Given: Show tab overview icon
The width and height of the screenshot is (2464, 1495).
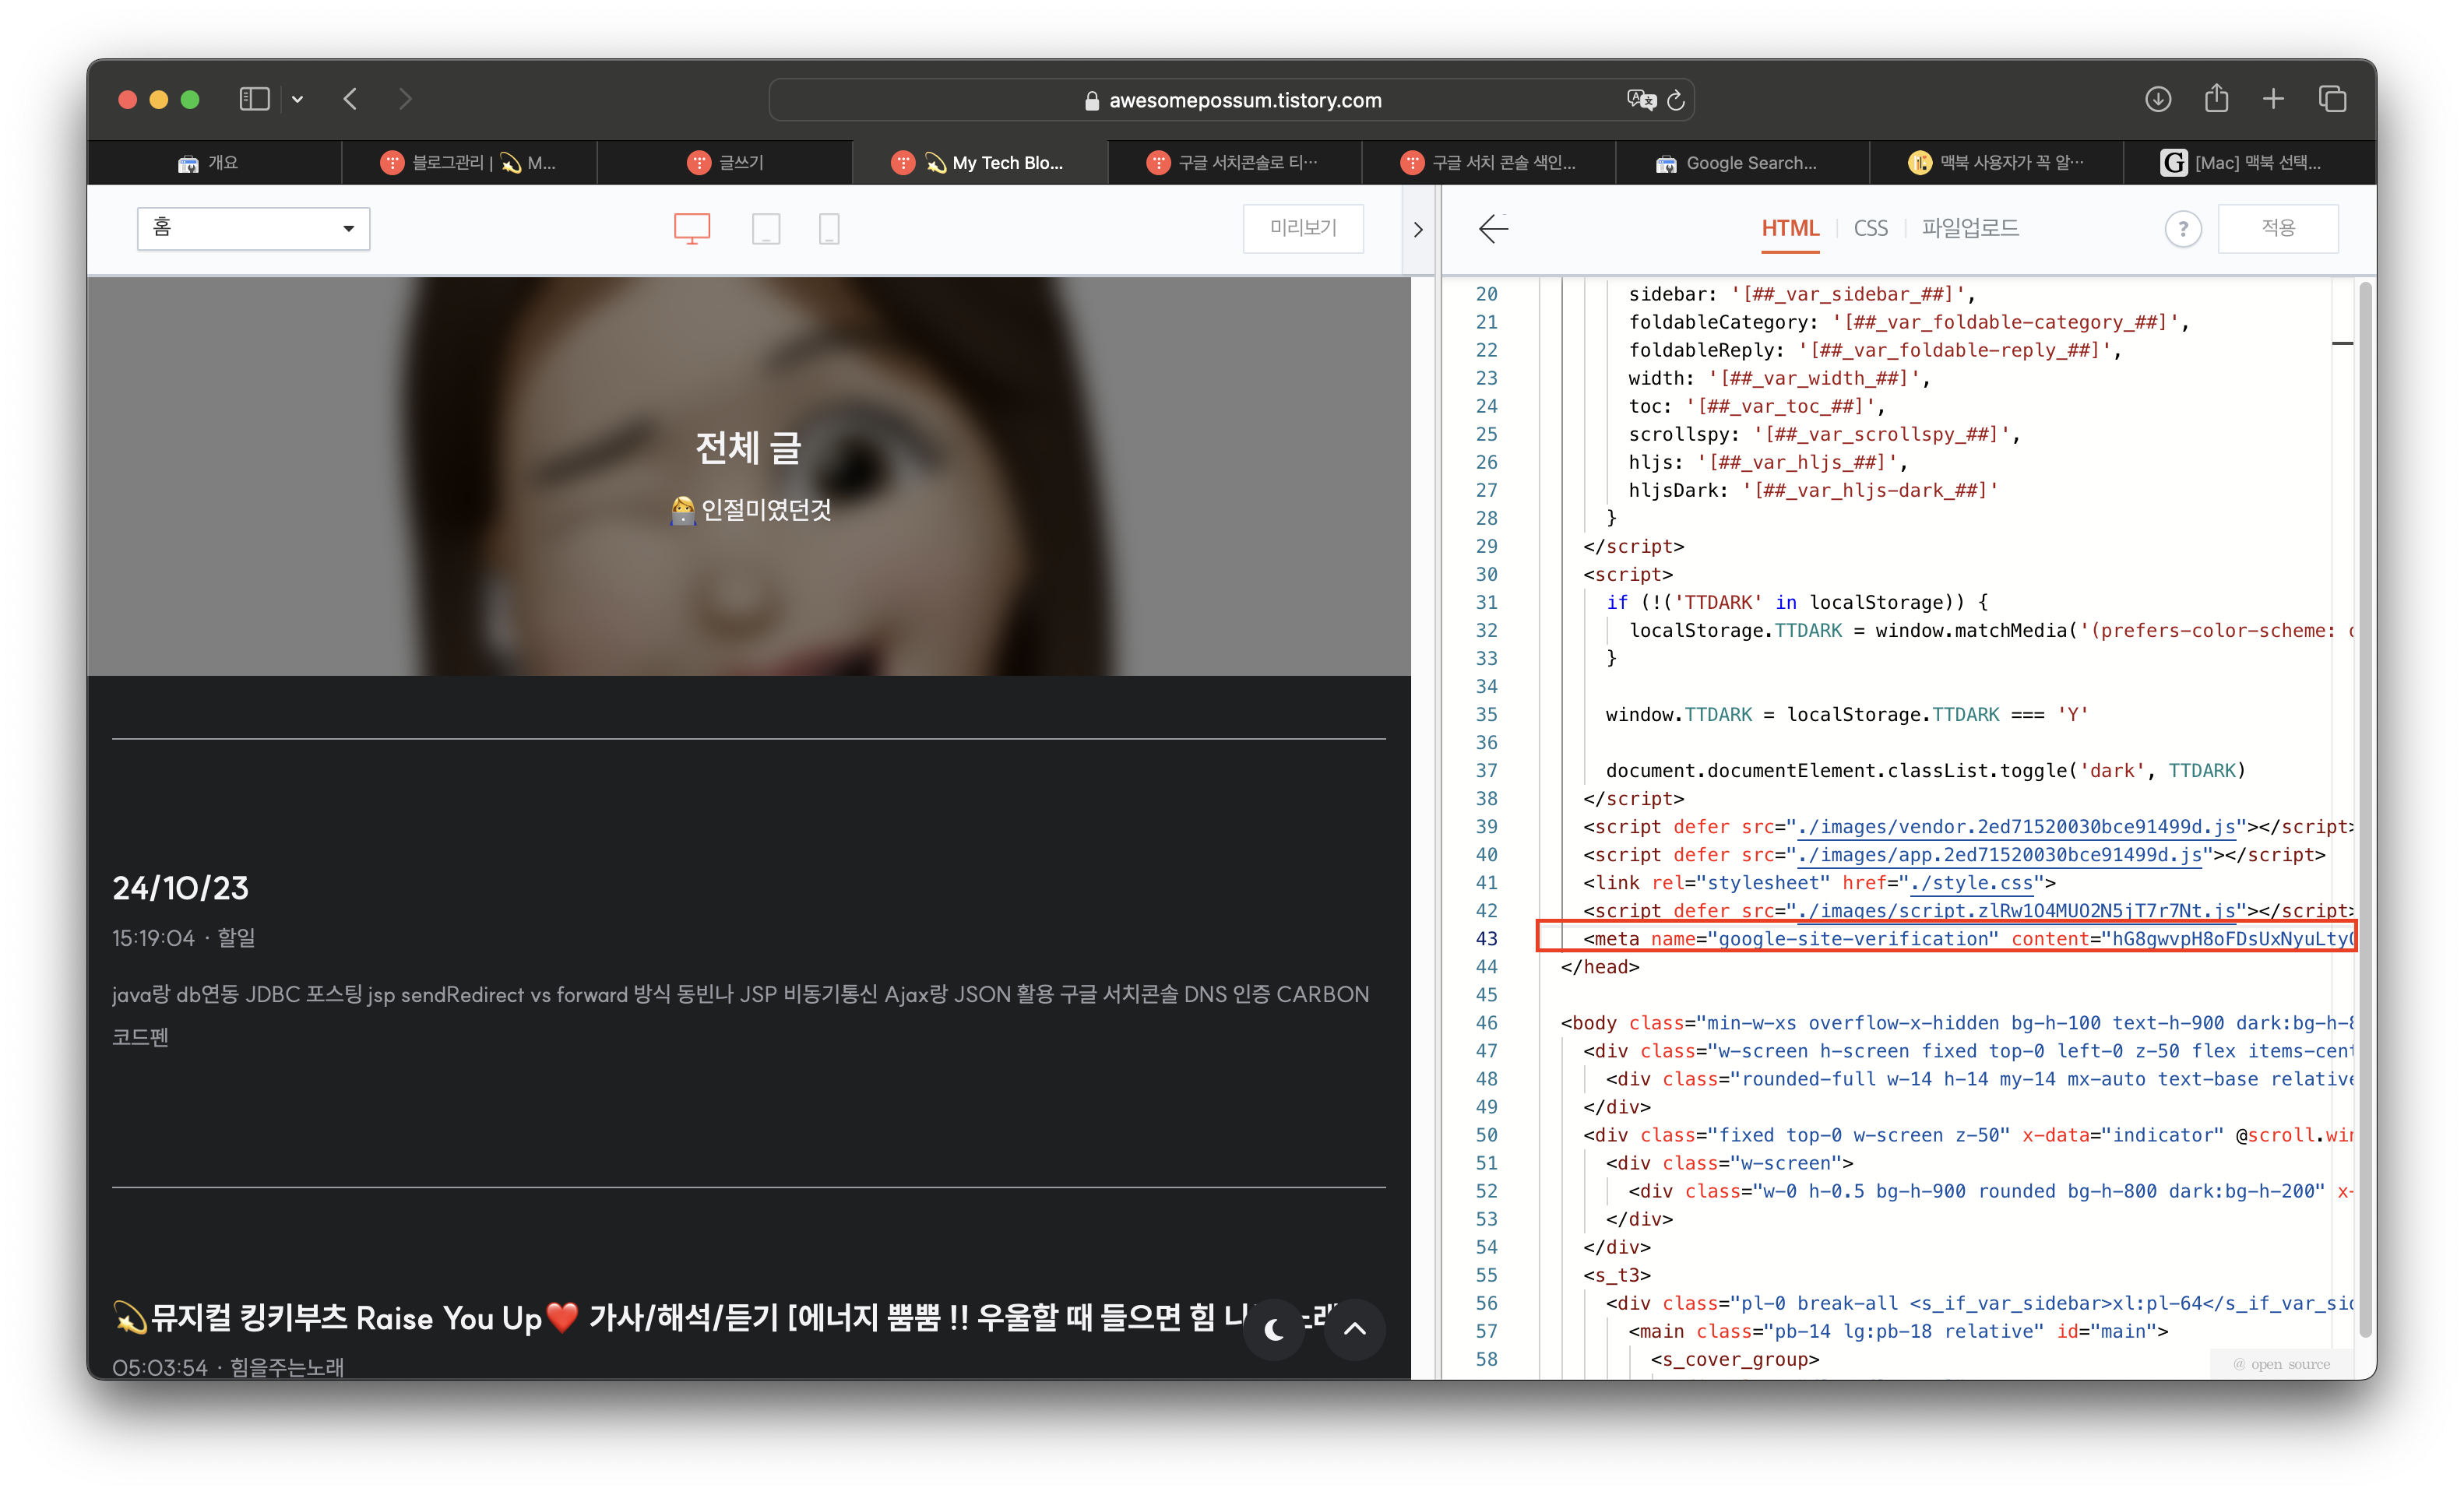Looking at the screenshot, I should pos(2333,99).
